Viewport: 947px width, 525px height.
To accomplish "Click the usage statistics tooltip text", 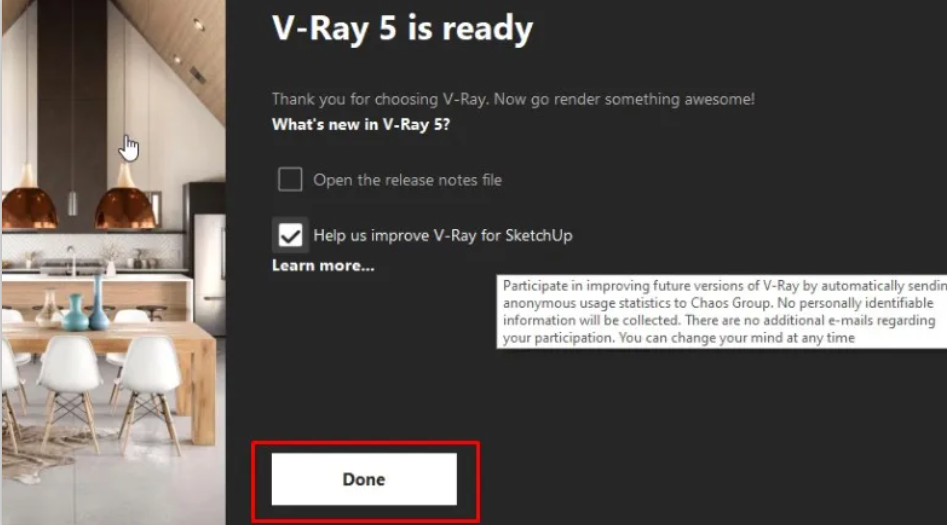I will (x=722, y=312).
